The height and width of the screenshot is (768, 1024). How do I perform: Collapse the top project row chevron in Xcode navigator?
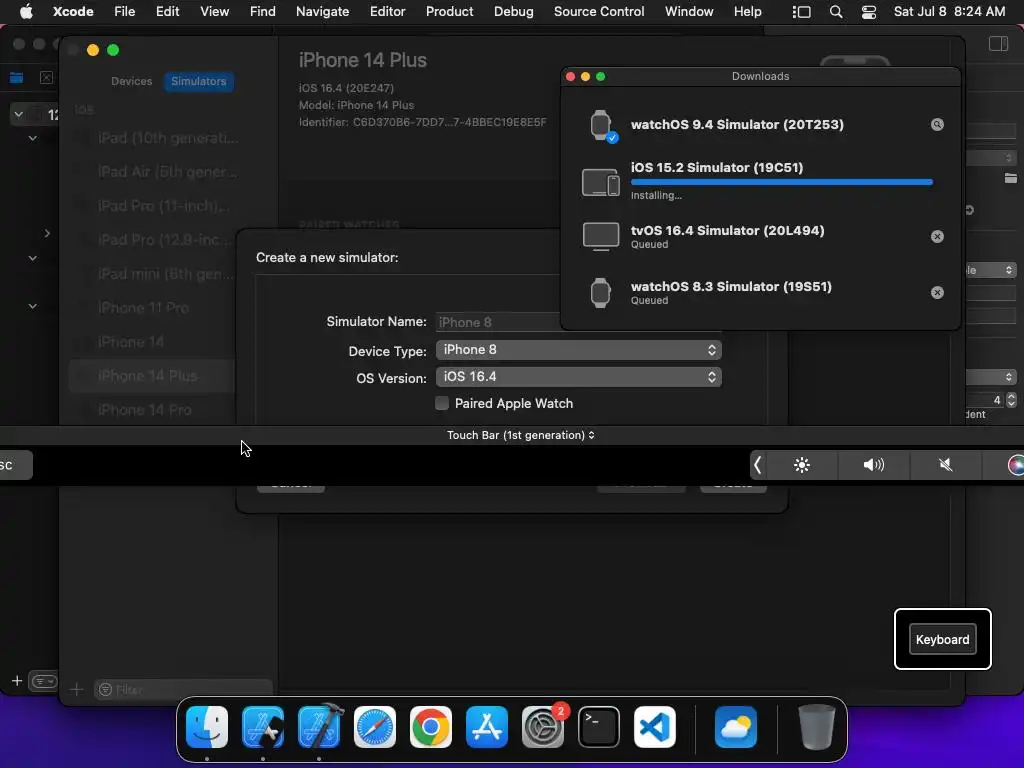pyautogui.click(x=18, y=115)
